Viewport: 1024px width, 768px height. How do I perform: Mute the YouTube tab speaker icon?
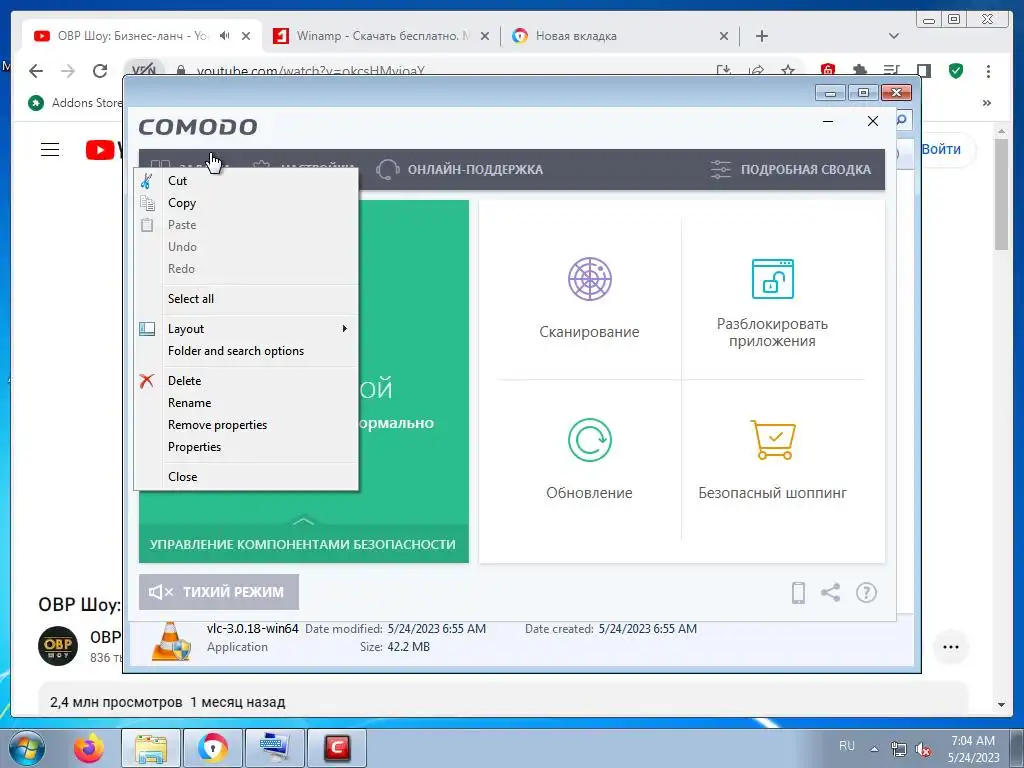tap(225, 36)
